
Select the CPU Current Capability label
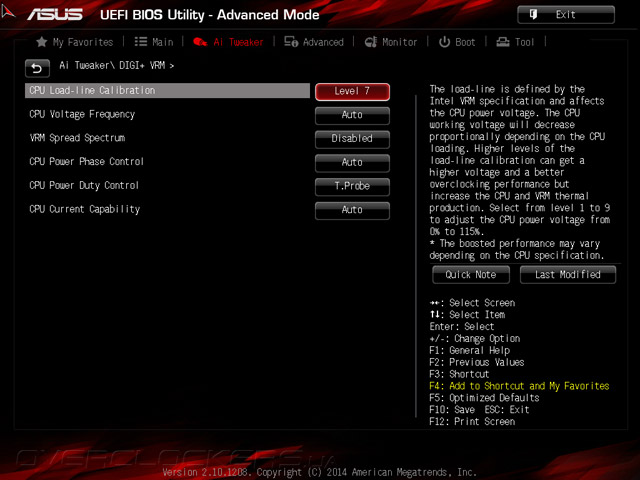click(x=84, y=209)
